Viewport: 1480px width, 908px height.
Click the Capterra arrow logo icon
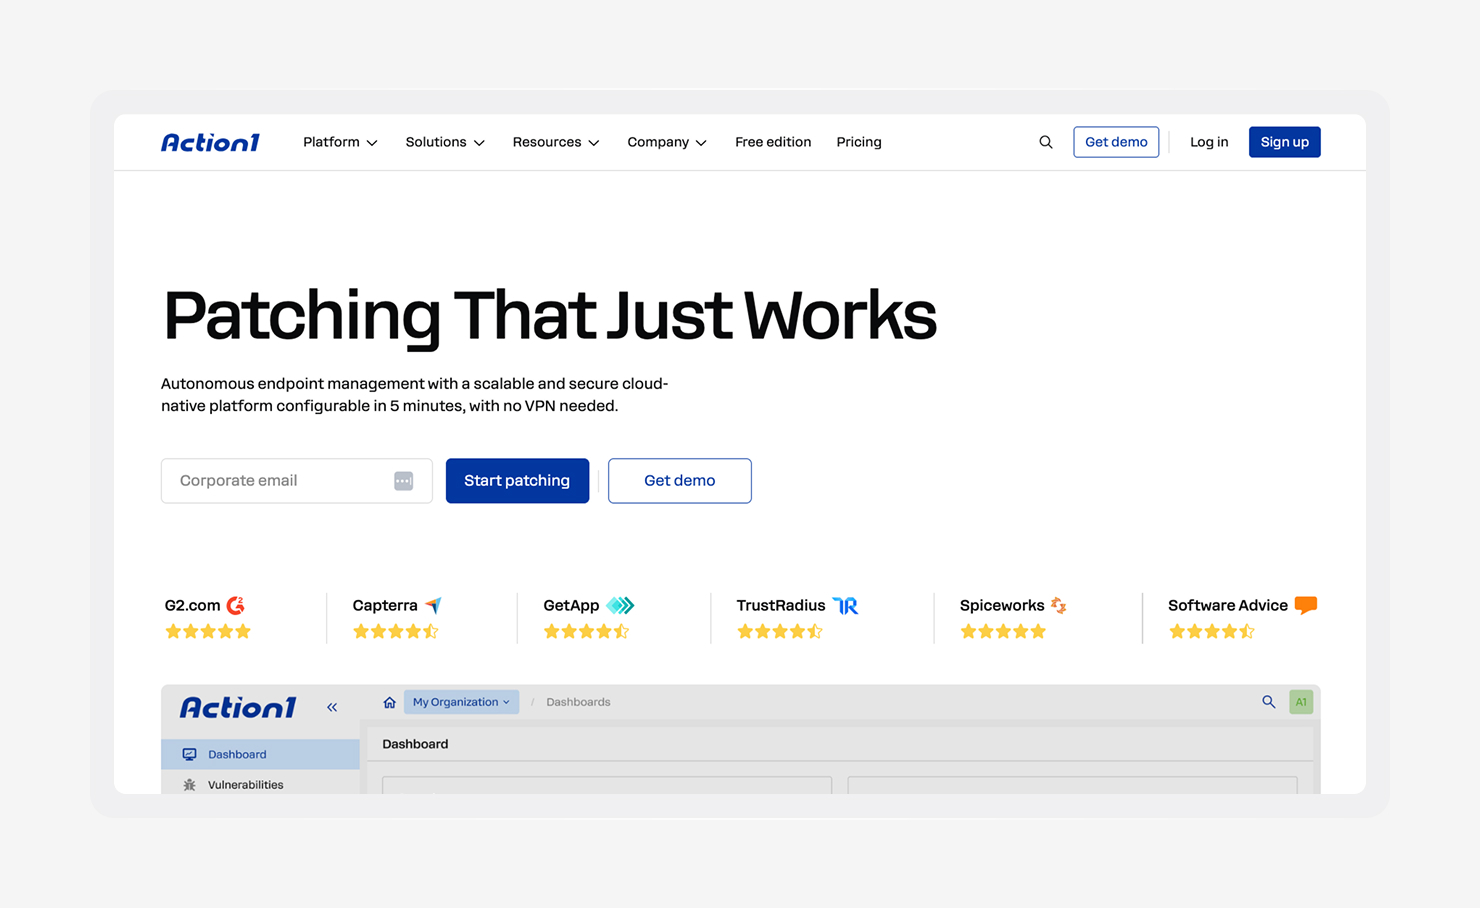(x=433, y=605)
